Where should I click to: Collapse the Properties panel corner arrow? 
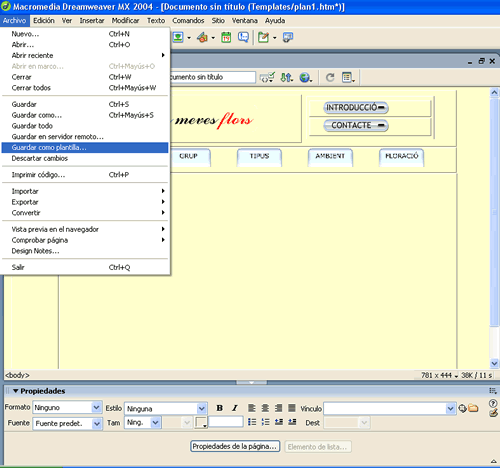tap(494, 461)
